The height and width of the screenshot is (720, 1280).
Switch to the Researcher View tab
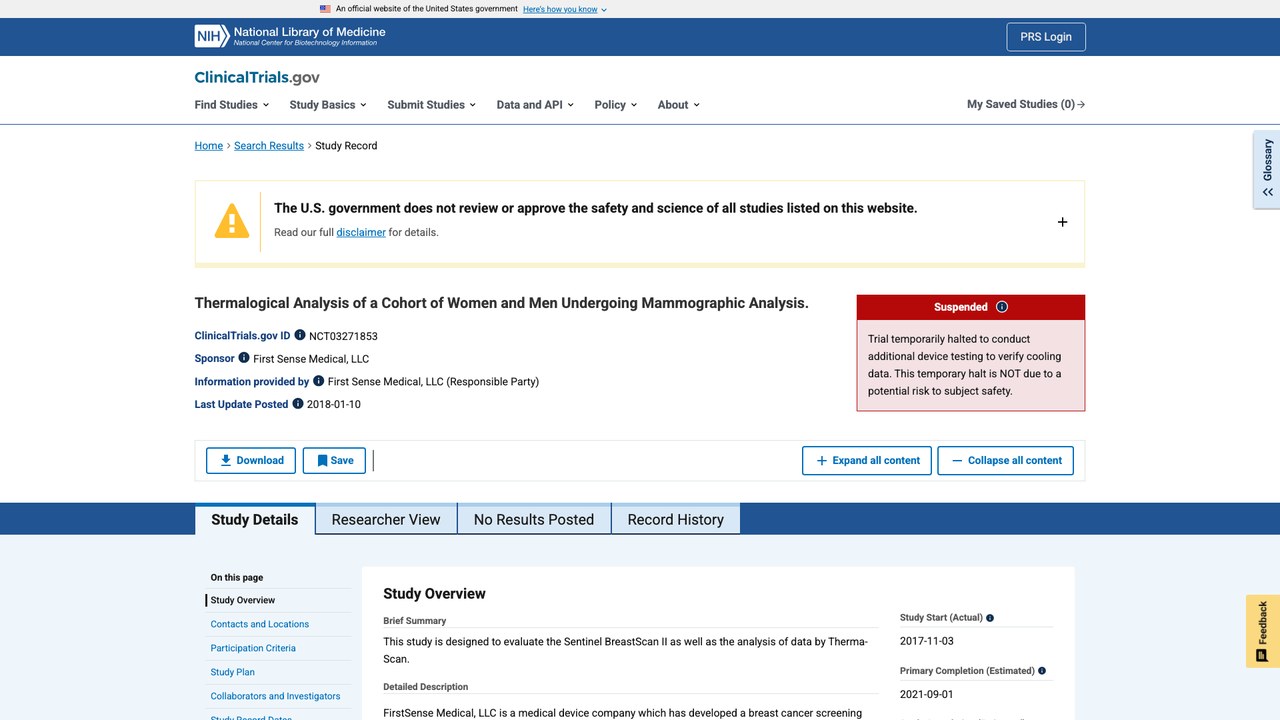[386, 519]
